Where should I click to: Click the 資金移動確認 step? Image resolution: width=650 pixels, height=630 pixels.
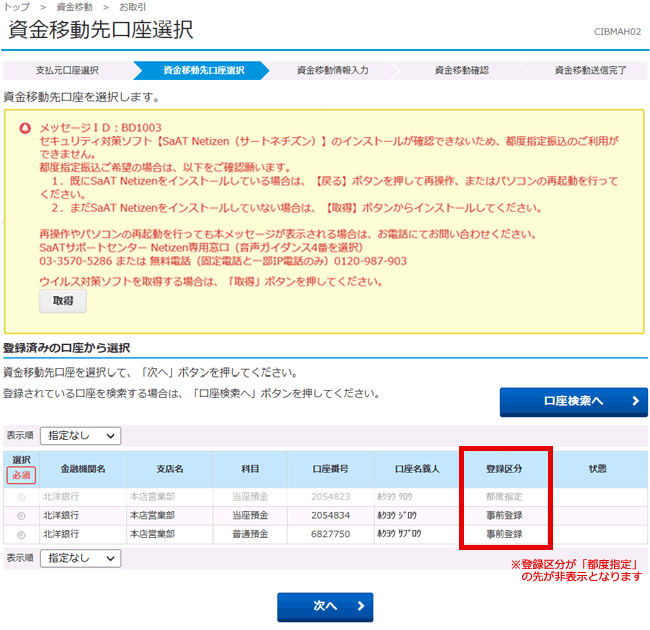coord(461,71)
